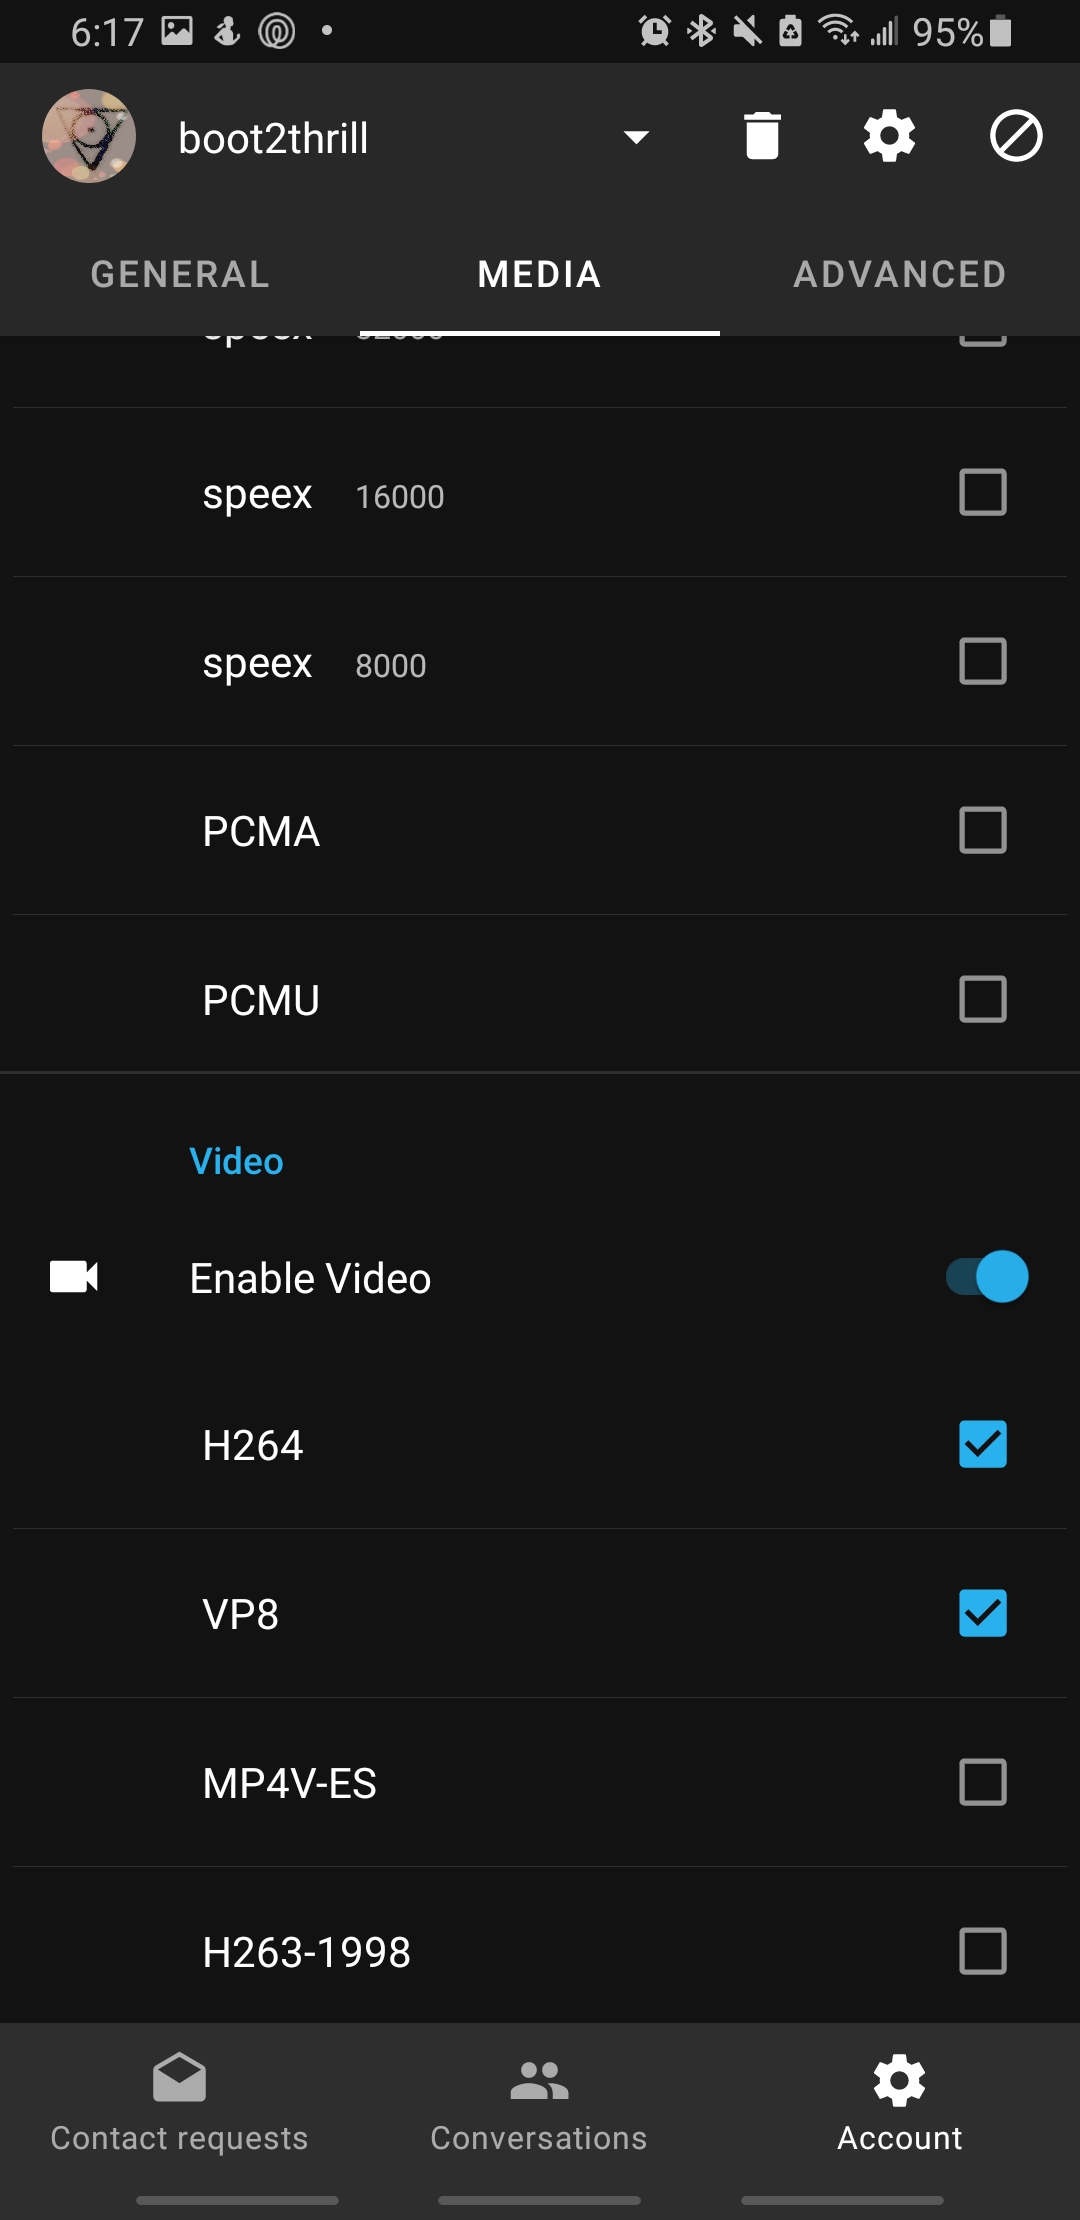Tap the Account gear icon in bottom bar

pos(899,2080)
